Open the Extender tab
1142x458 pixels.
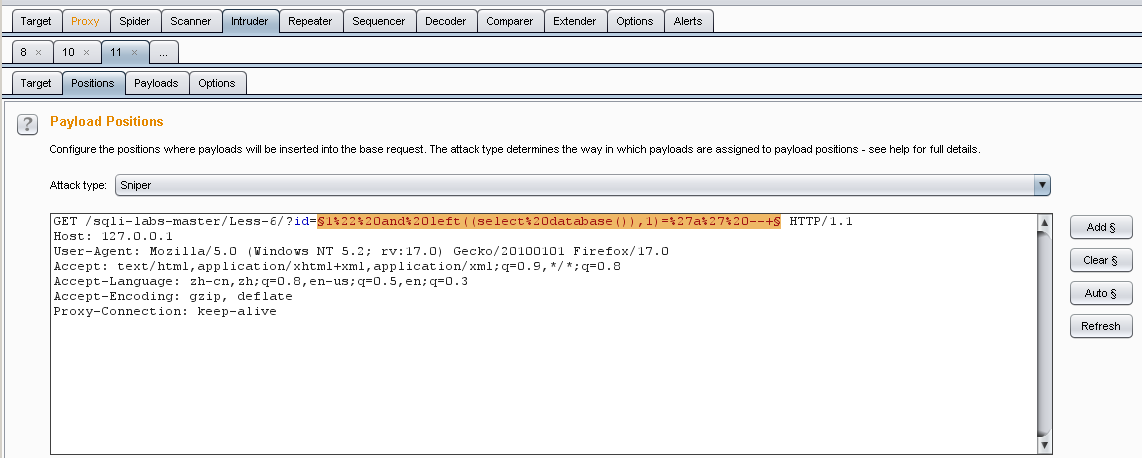(575, 21)
